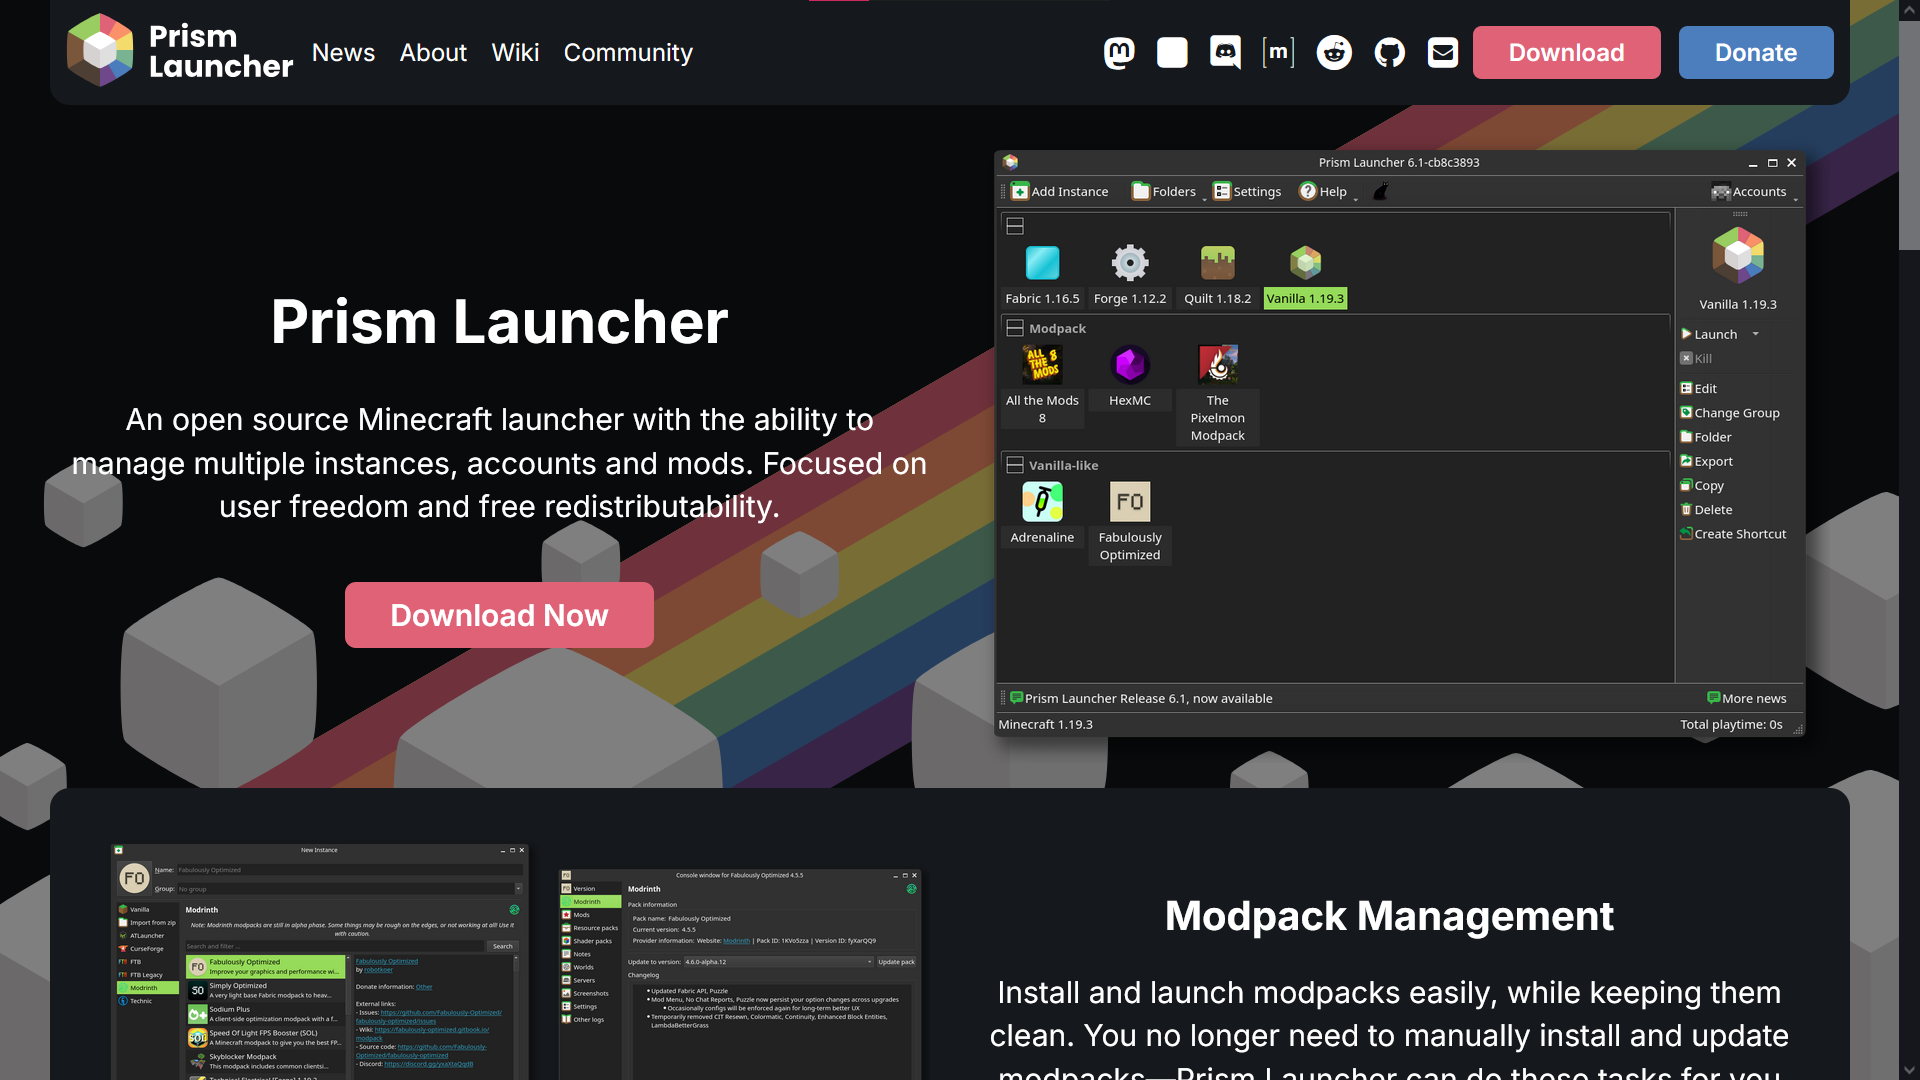Open the Community nav item
This screenshot has height=1080, width=1920.
[628, 53]
